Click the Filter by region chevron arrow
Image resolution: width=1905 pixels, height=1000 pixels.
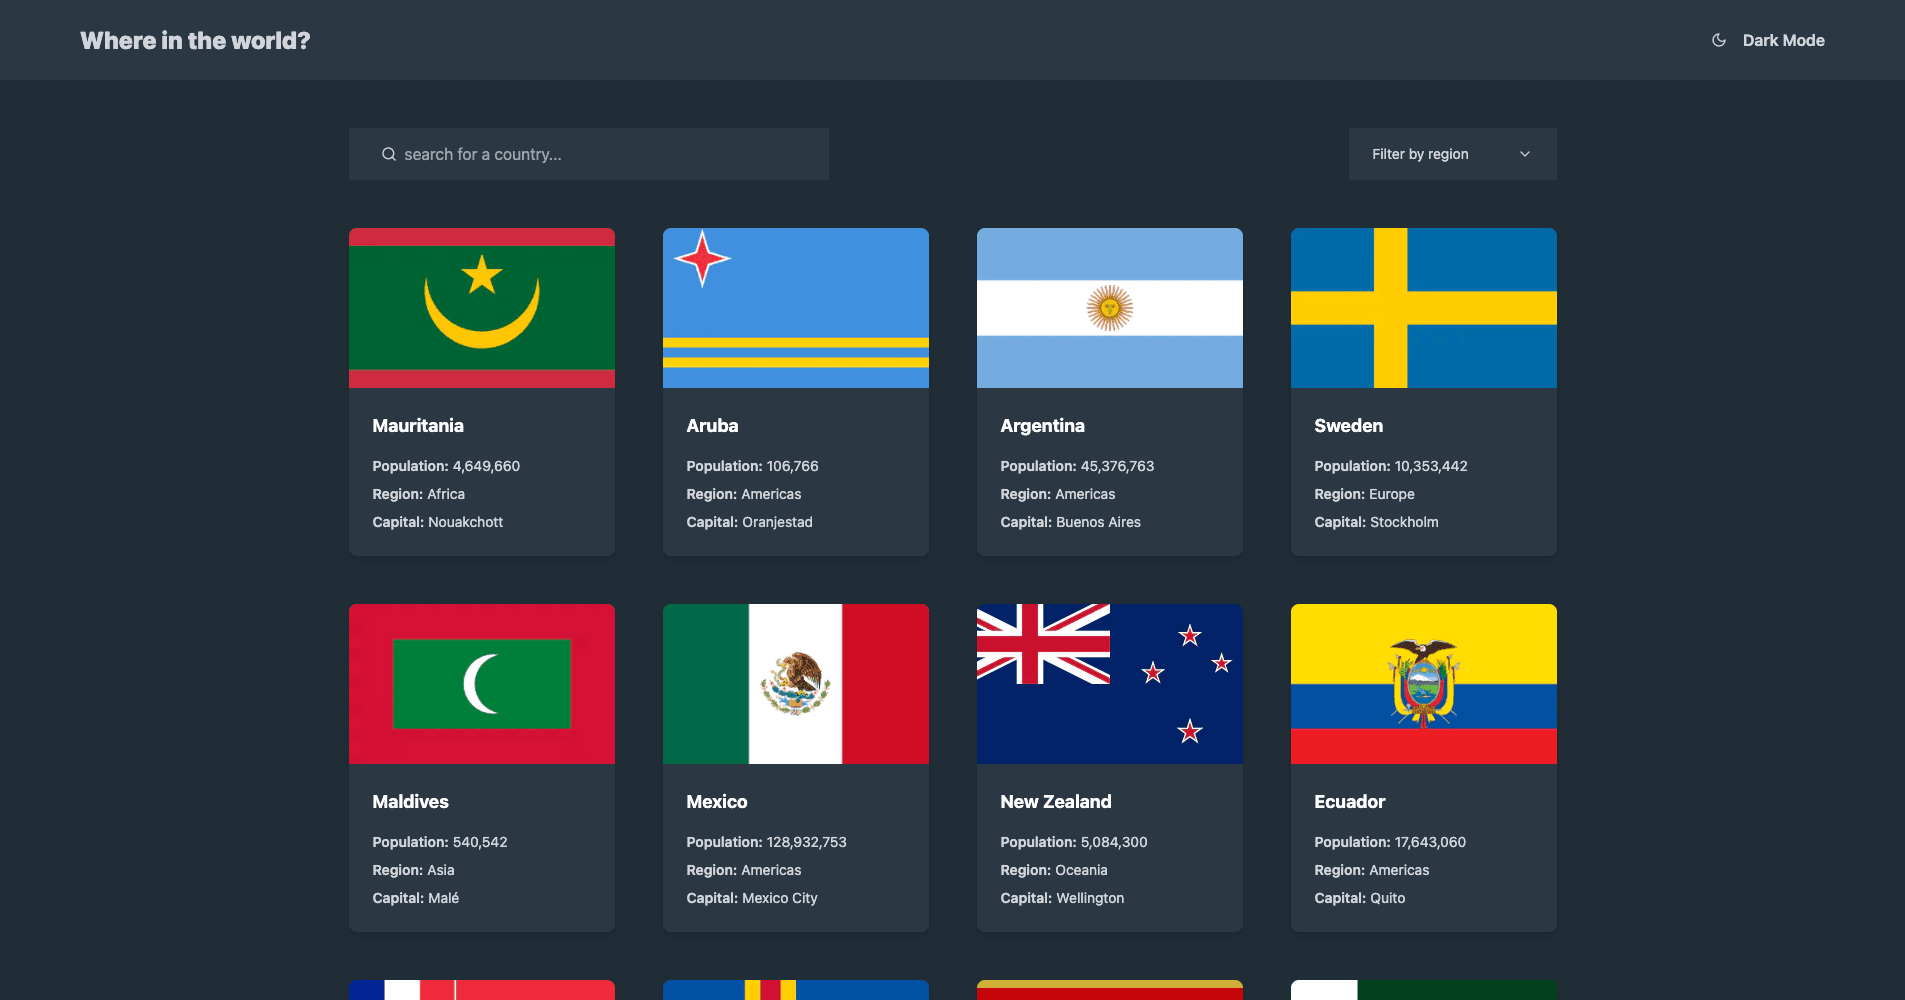point(1525,154)
